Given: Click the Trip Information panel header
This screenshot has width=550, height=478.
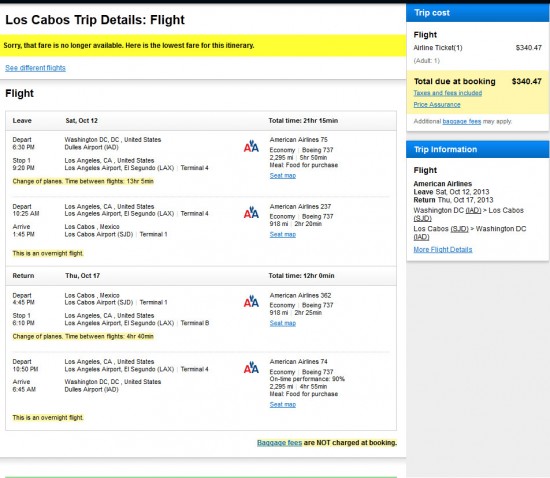Looking at the screenshot, I should 478,149.
